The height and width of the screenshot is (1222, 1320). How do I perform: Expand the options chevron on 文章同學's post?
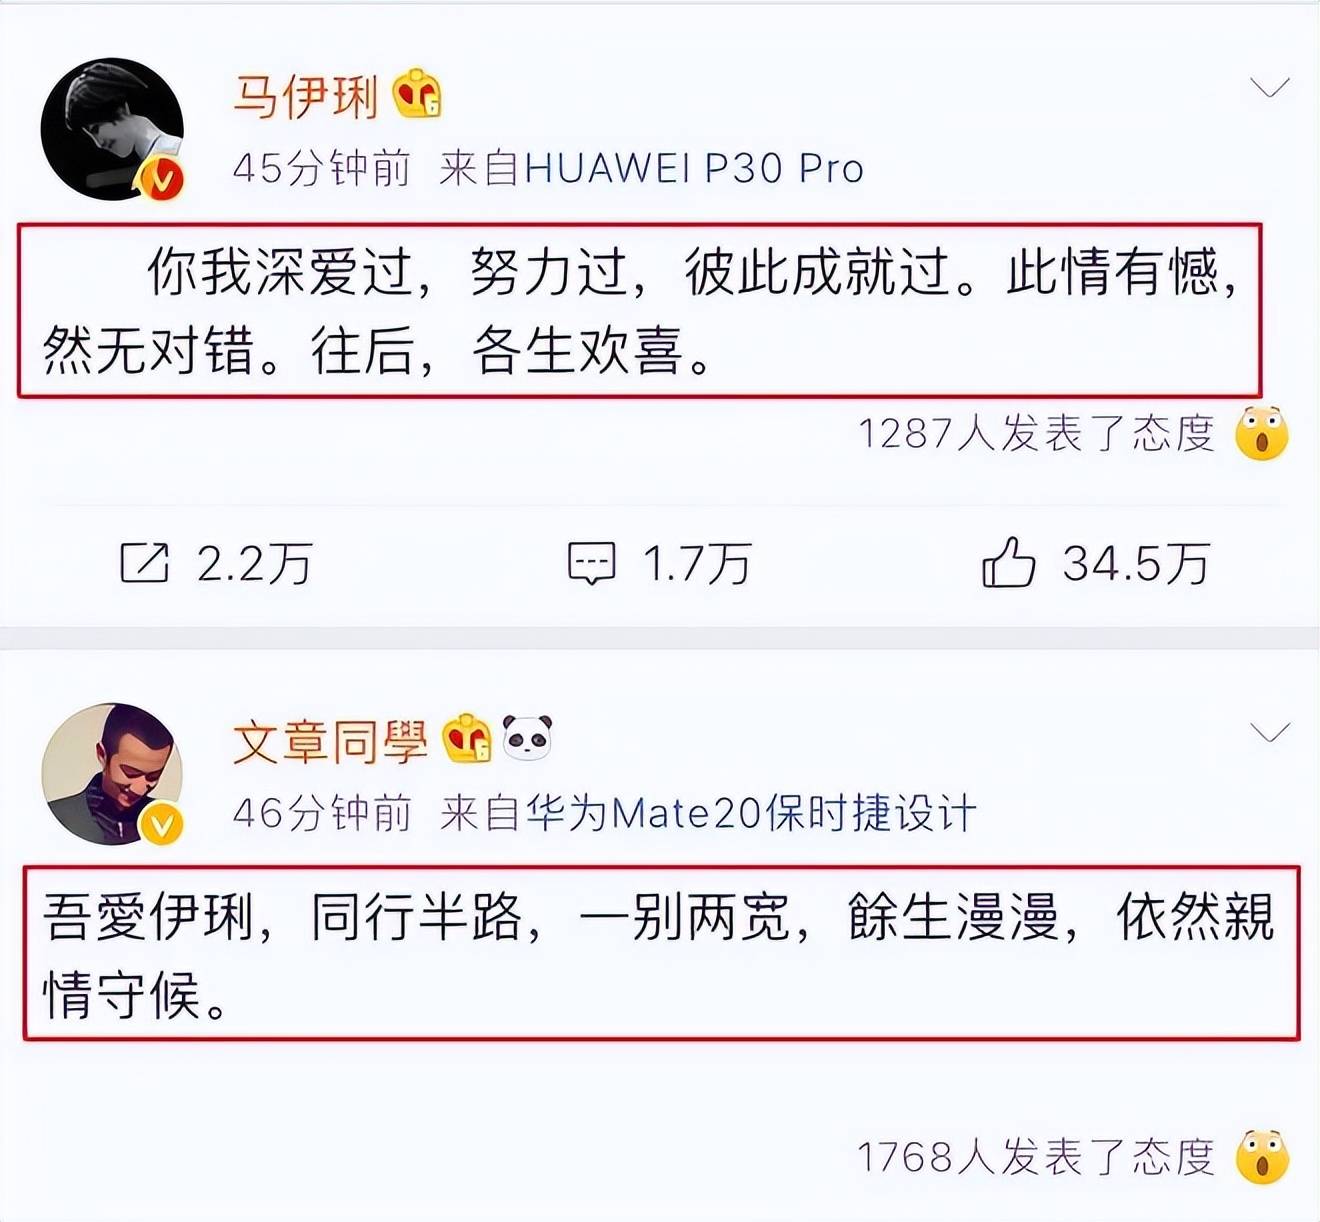(x=1270, y=733)
